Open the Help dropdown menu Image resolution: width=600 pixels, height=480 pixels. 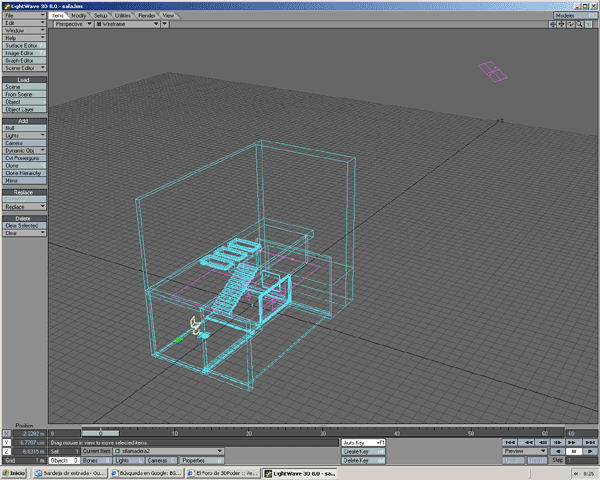pyautogui.click(x=24, y=38)
